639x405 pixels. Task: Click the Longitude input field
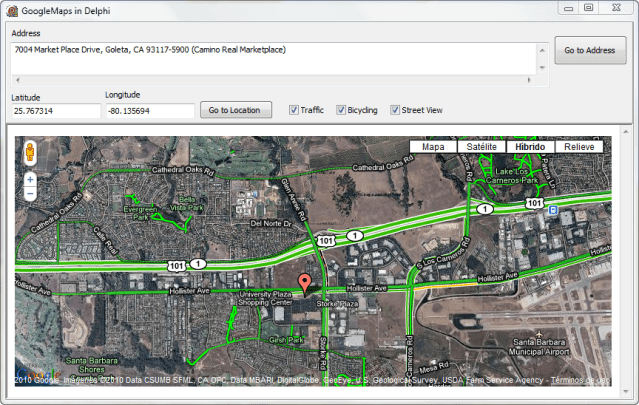(148, 111)
